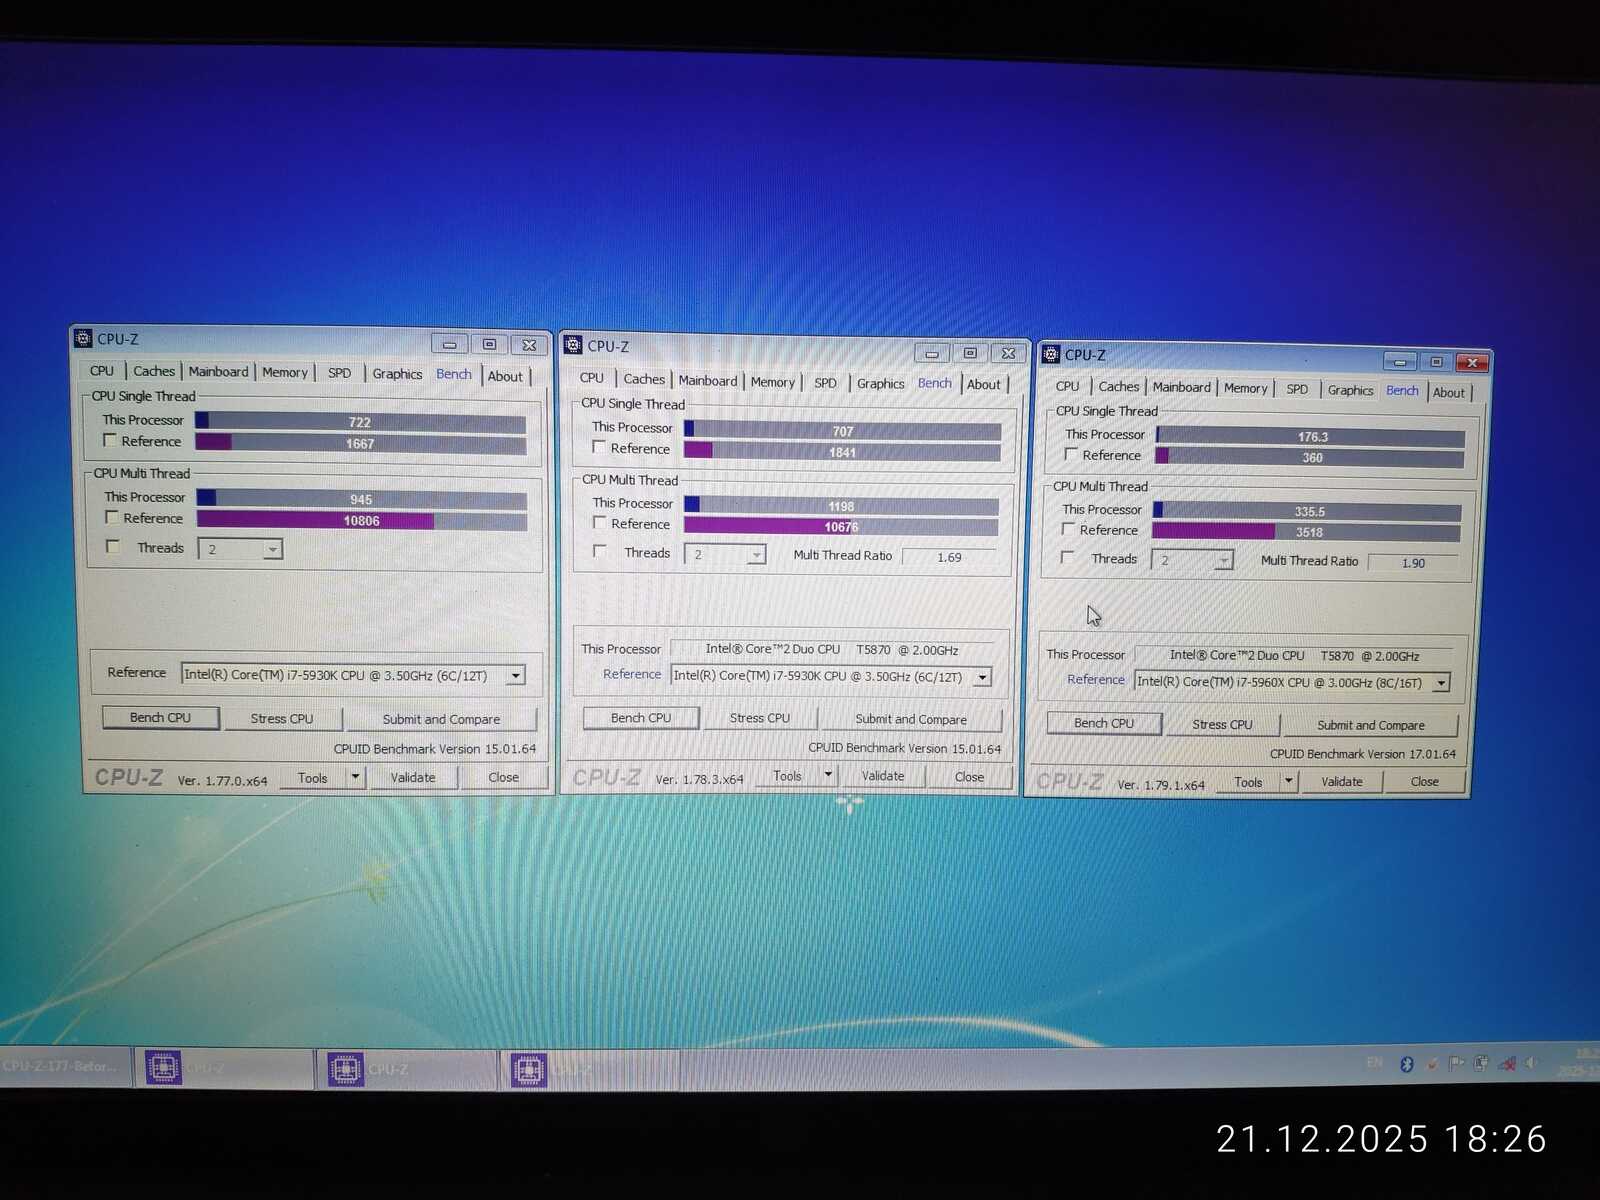Click Submit and Compare in 1.78.3 window

pos(911,719)
